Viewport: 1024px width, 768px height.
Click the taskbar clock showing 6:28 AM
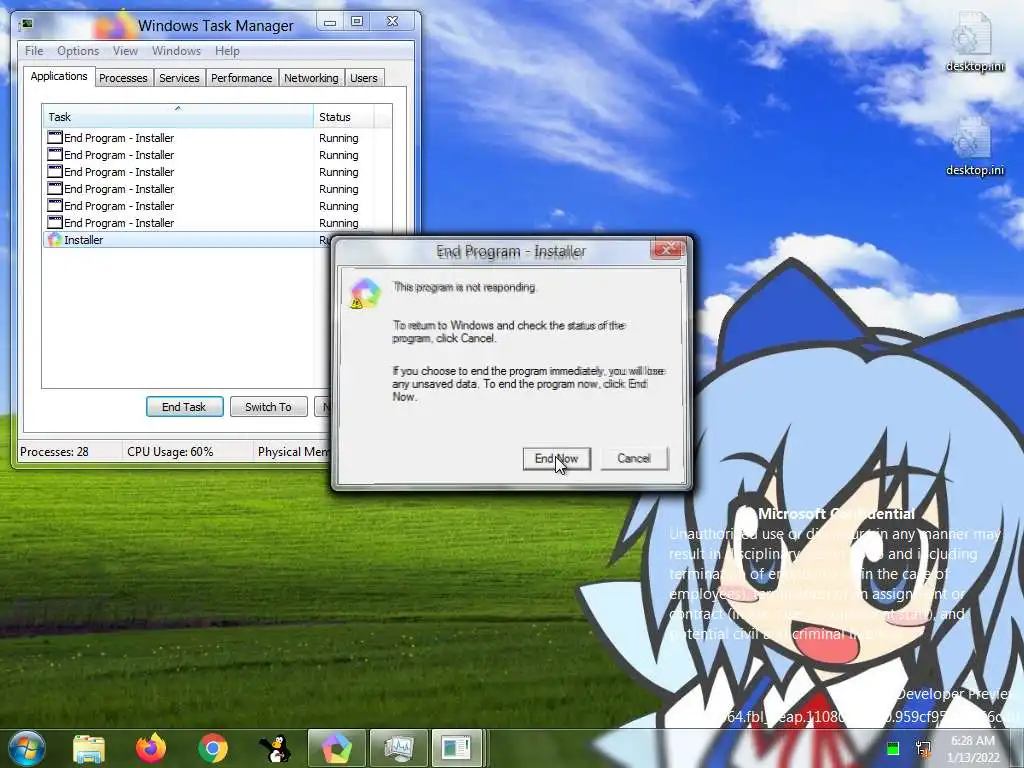pos(973,749)
